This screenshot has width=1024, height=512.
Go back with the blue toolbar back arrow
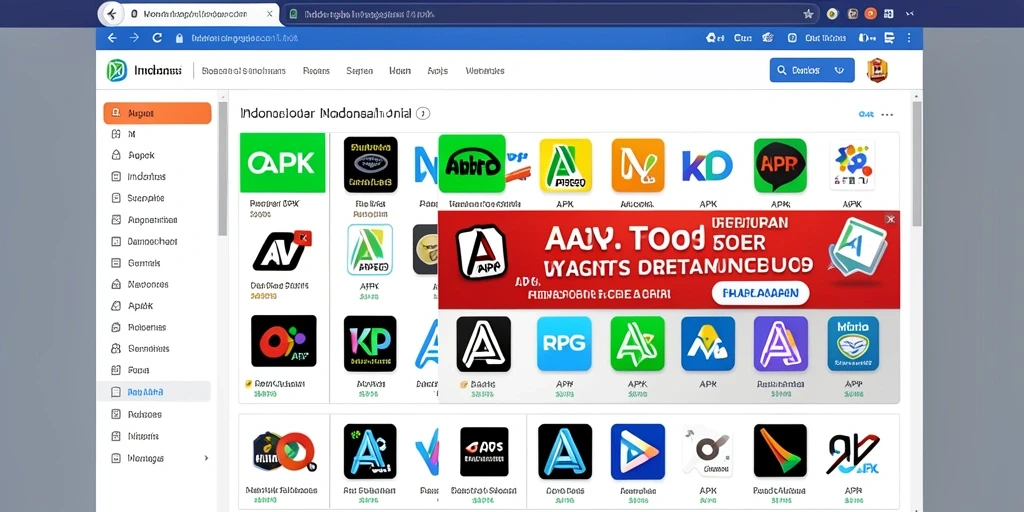tap(112, 39)
